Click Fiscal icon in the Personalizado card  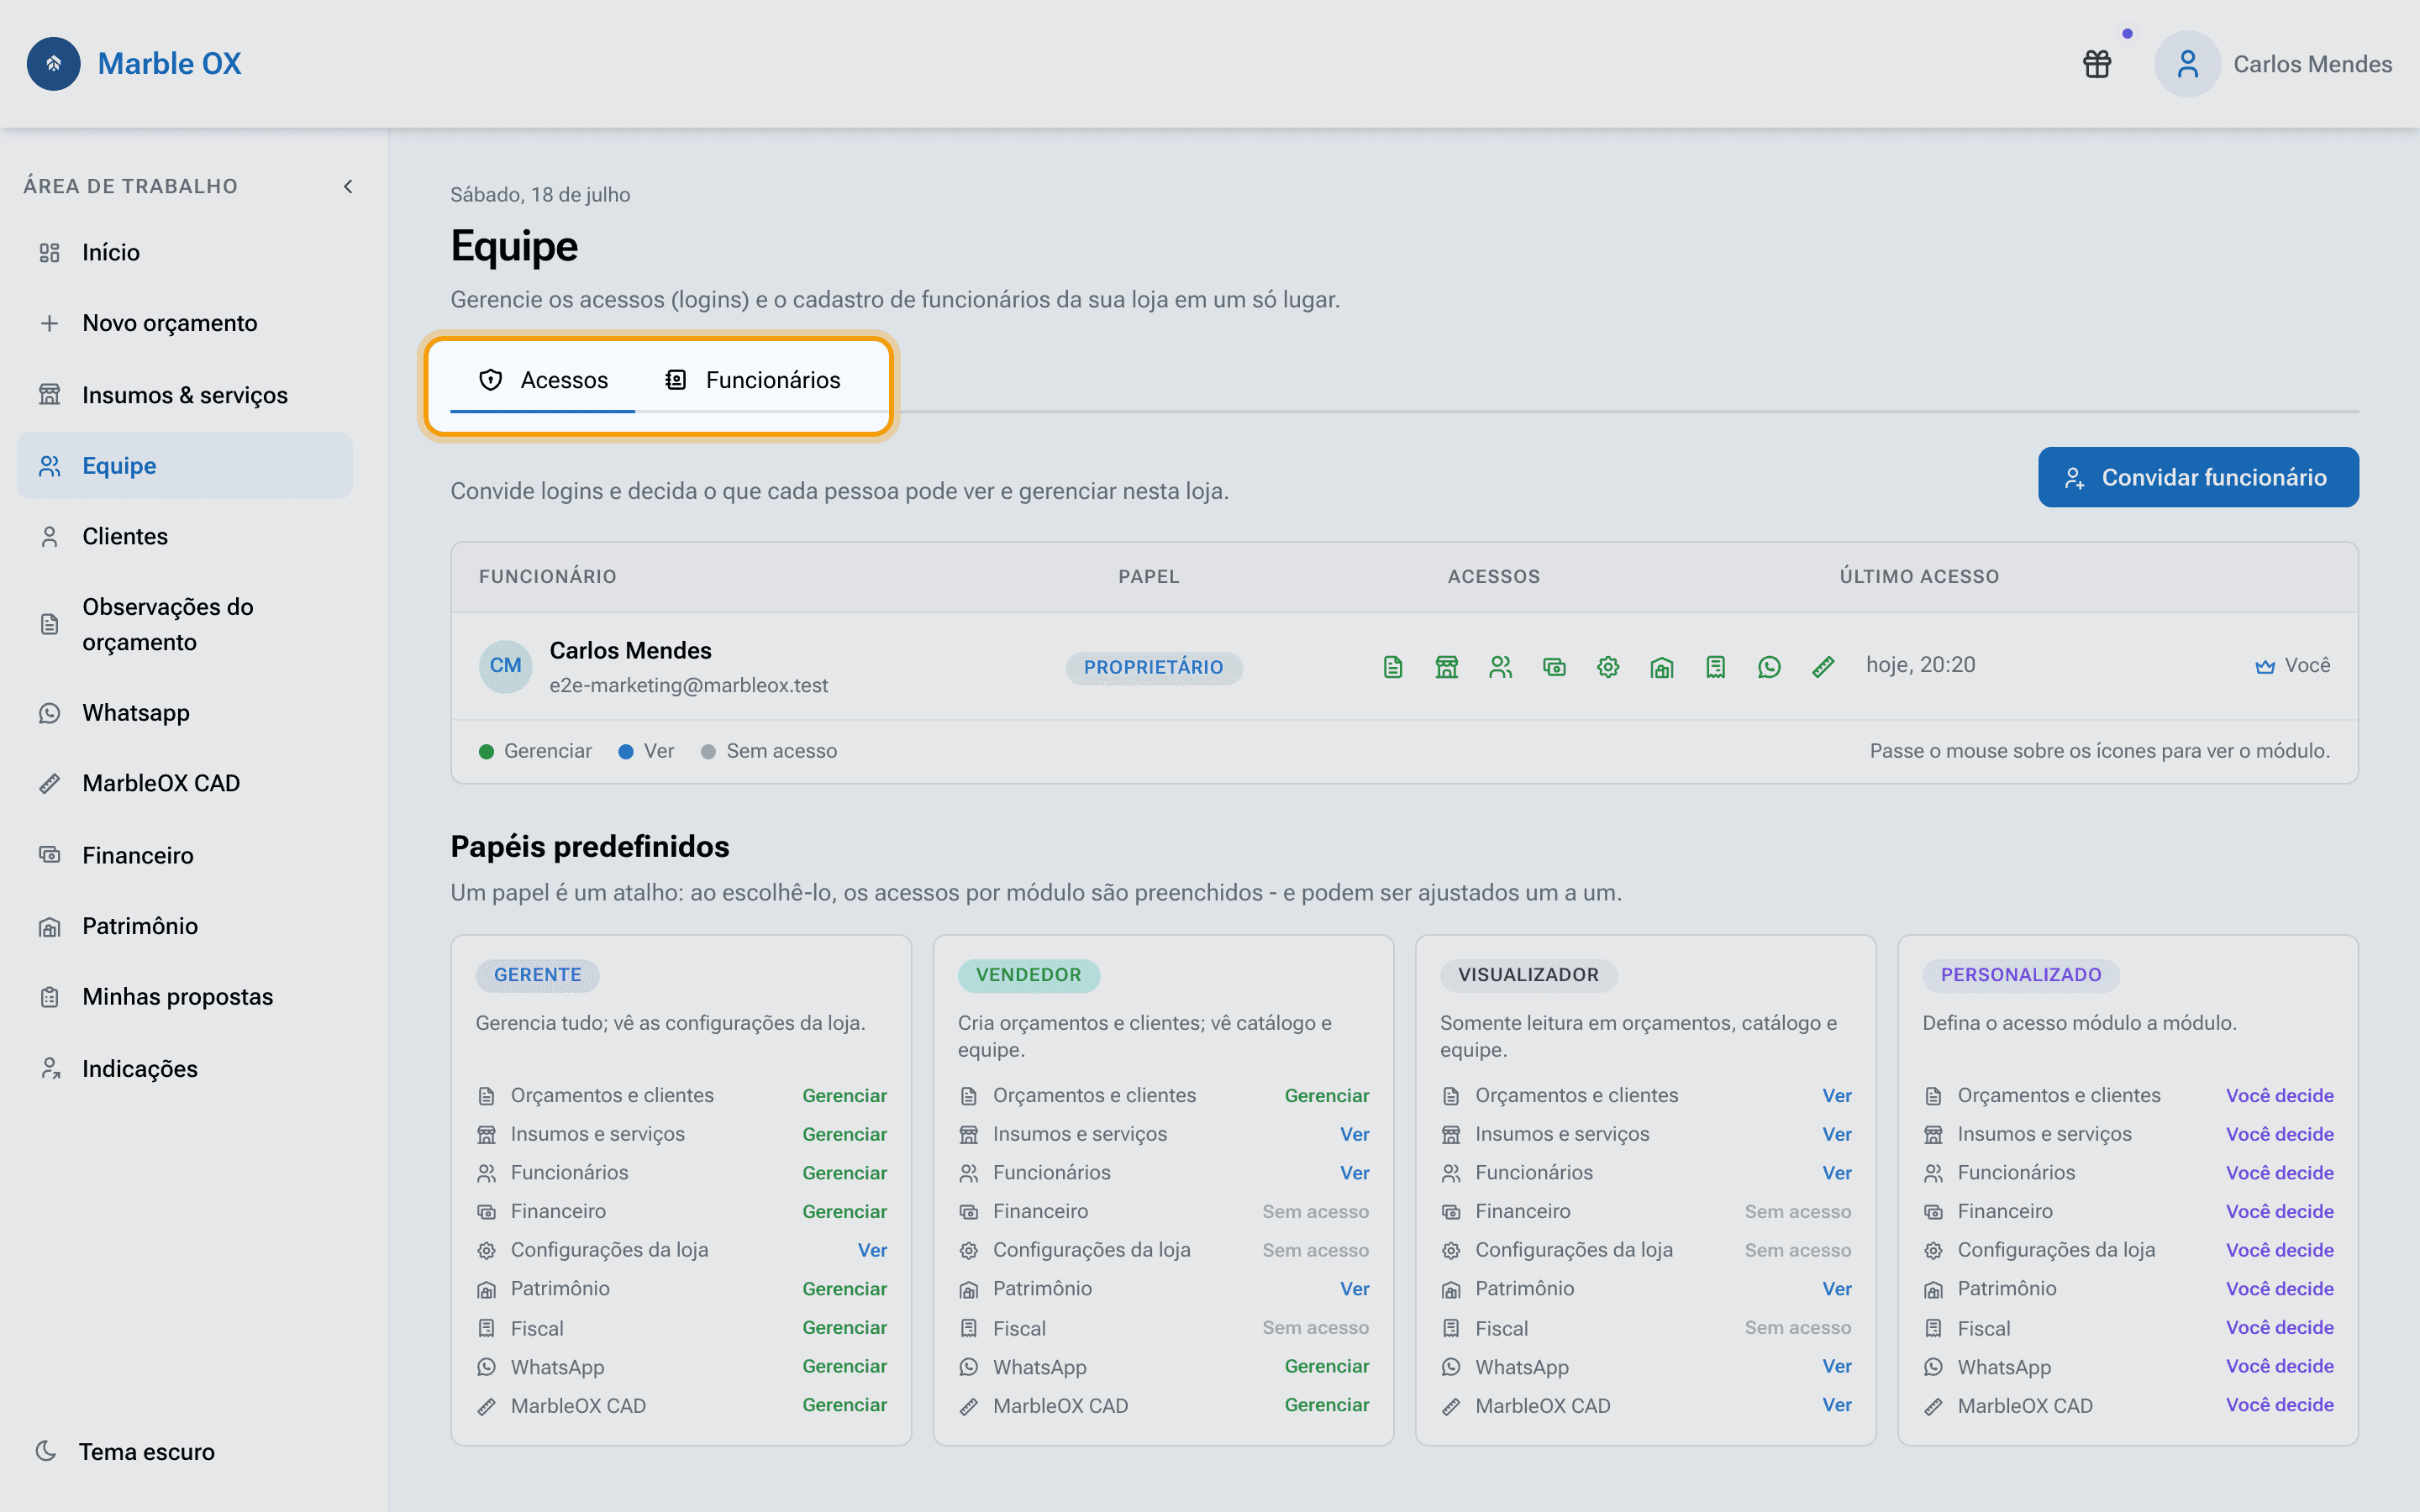(x=1933, y=1328)
